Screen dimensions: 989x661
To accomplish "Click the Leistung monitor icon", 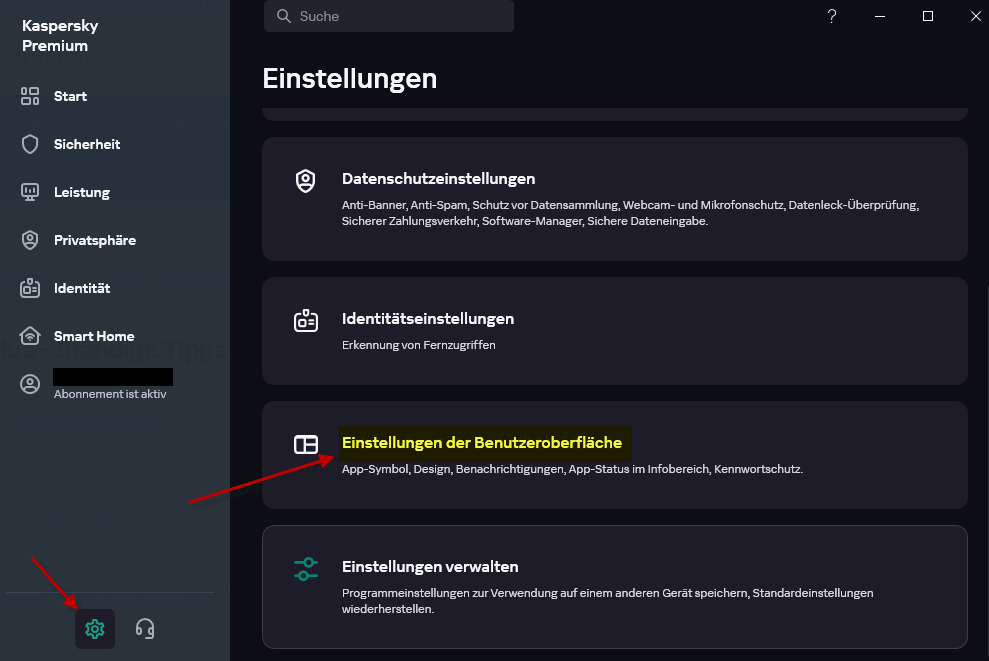I will 30,192.
